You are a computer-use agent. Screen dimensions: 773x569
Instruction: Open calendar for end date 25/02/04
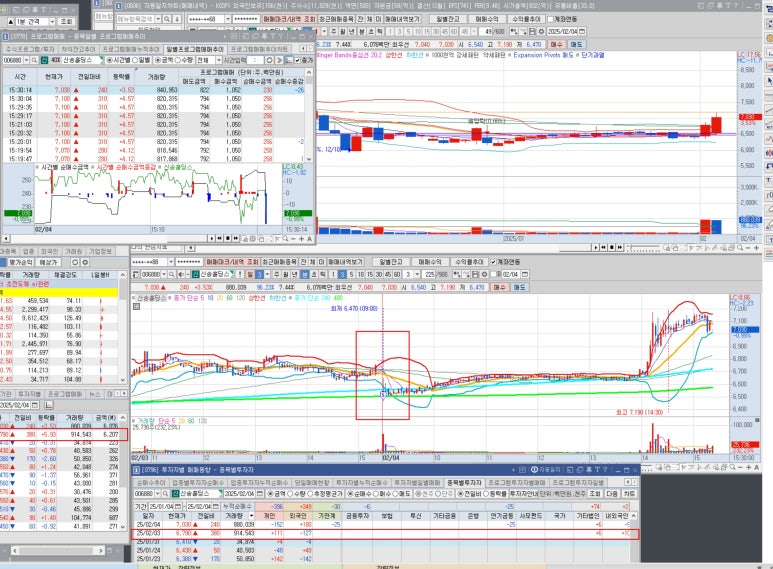(217, 506)
